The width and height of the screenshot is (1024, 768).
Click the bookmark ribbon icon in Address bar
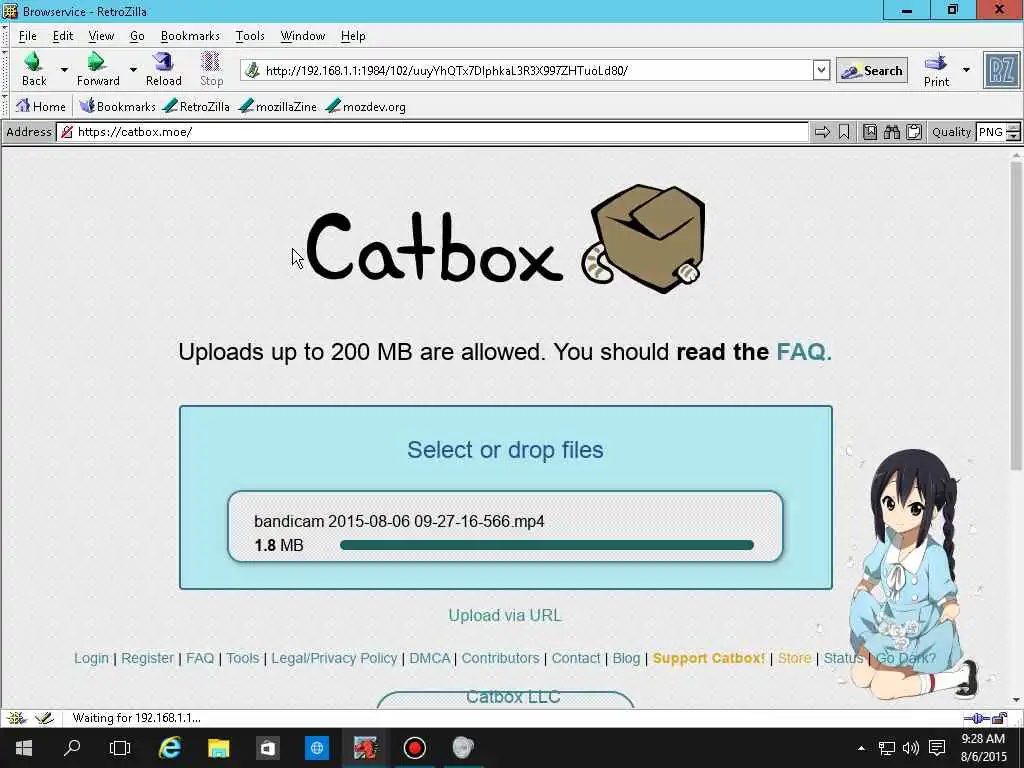coord(844,132)
